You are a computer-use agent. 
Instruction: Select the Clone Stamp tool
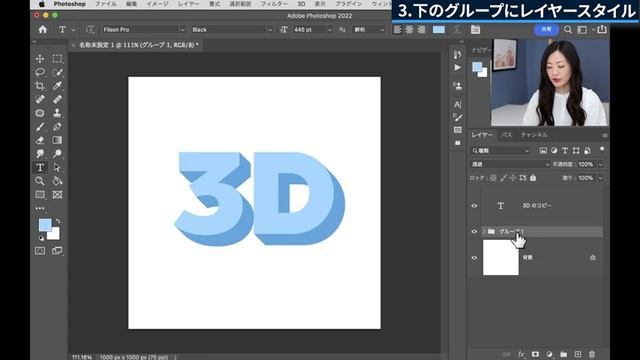point(57,113)
